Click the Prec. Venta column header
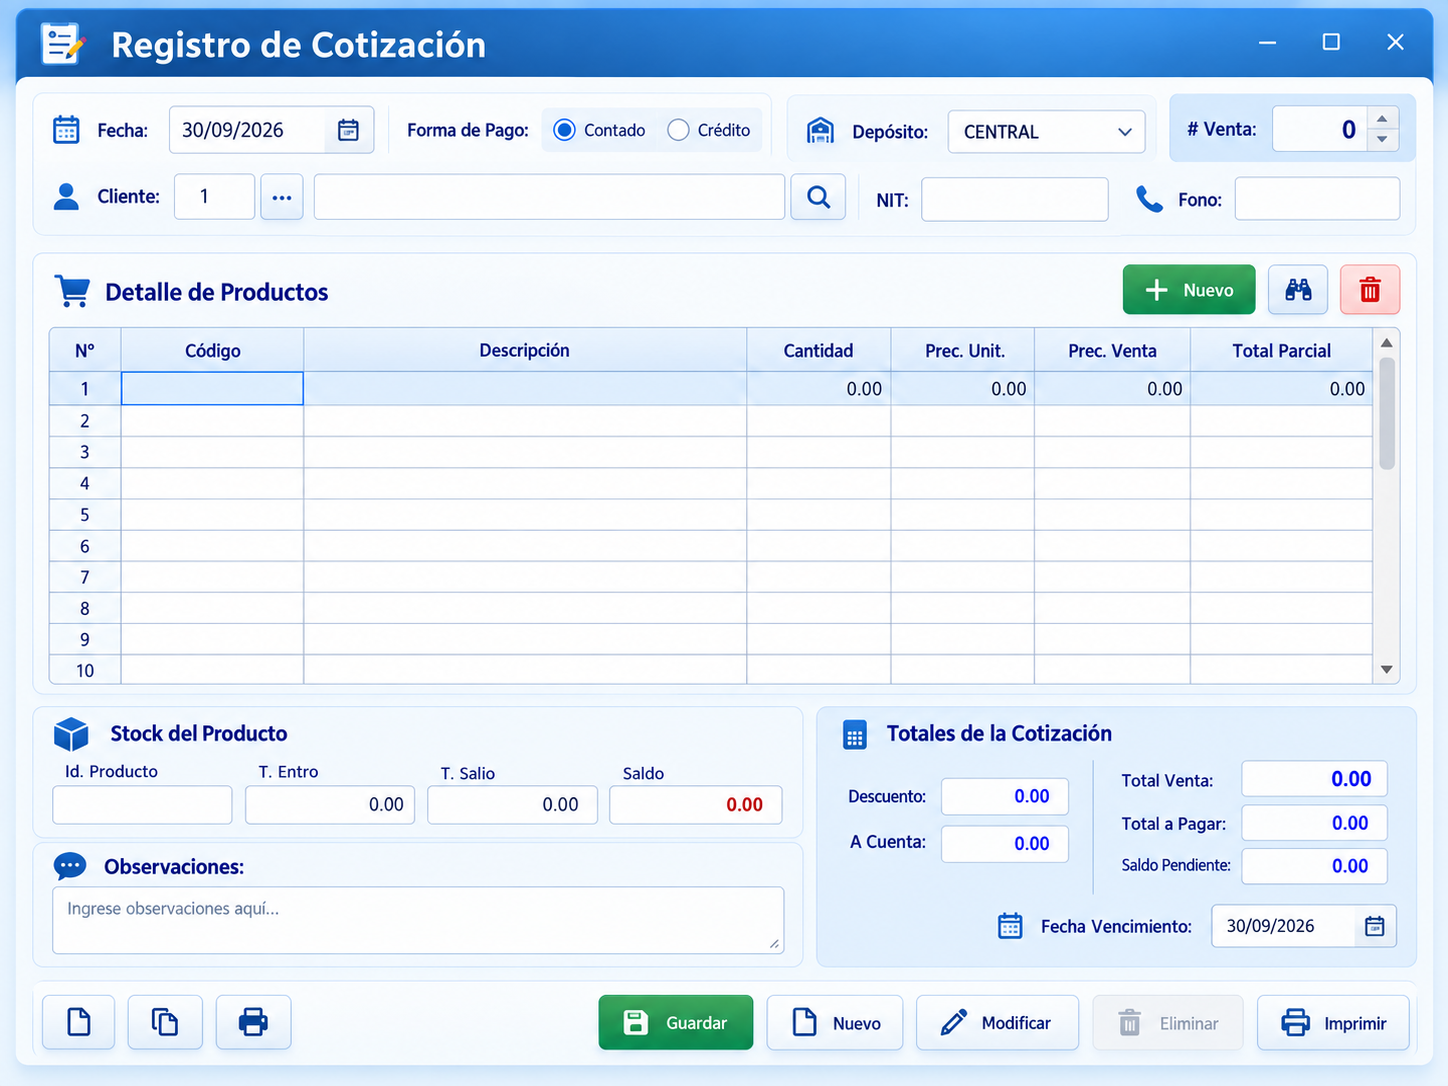This screenshot has width=1448, height=1086. click(1112, 350)
